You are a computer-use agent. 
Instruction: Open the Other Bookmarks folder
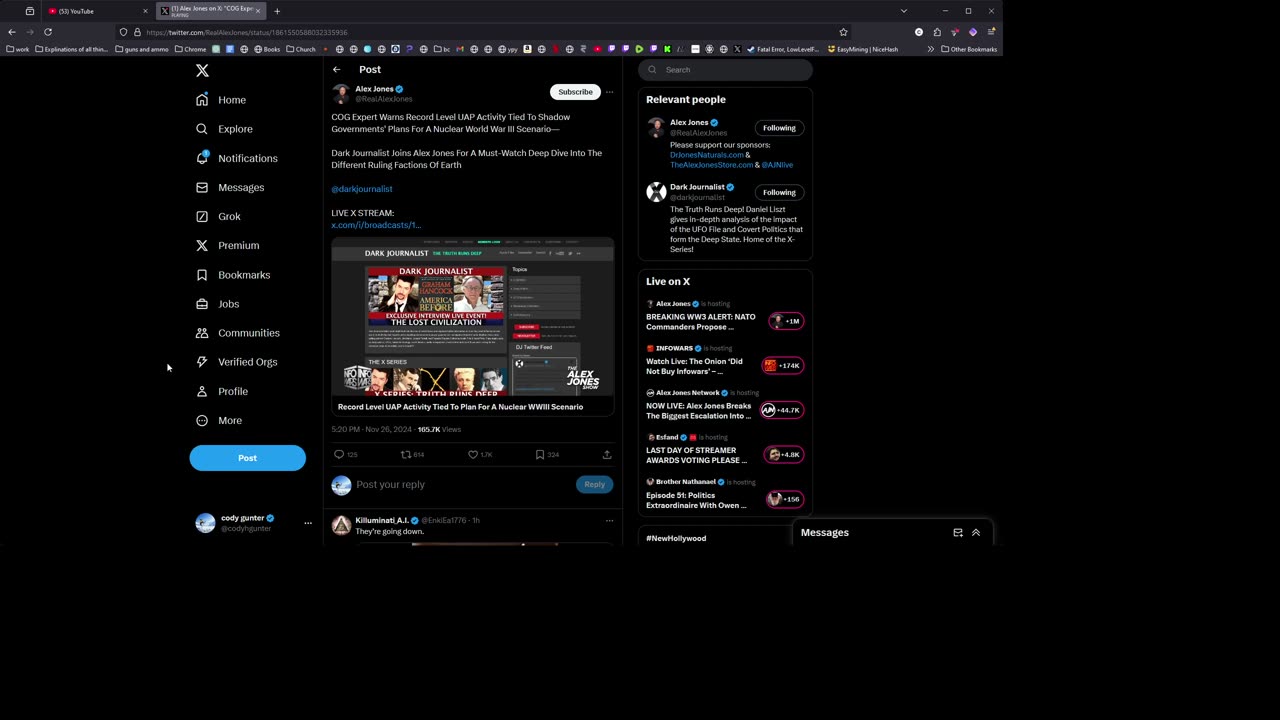[x=968, y=49]
